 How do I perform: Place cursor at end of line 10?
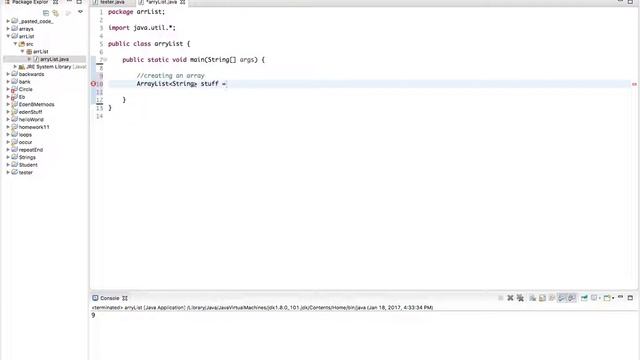point(227,84)
